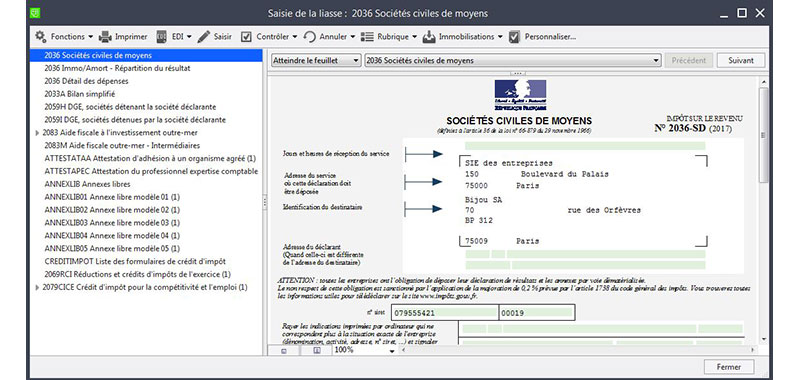Click the Saisir pencil icon
This screenshot has height=380, width=800.
tap(204, 37)
